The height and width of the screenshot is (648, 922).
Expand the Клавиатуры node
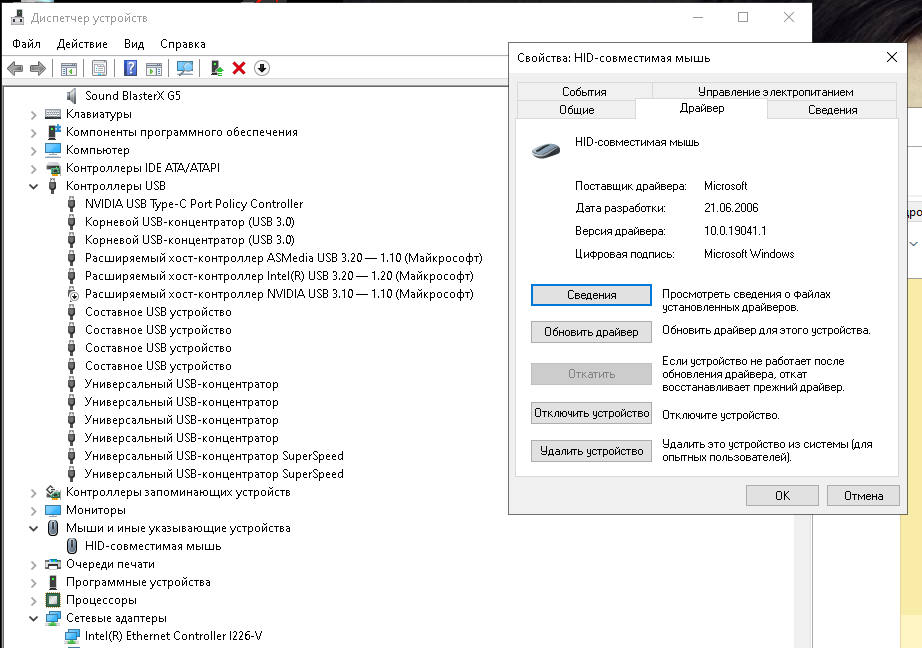(x=34, y=115)
